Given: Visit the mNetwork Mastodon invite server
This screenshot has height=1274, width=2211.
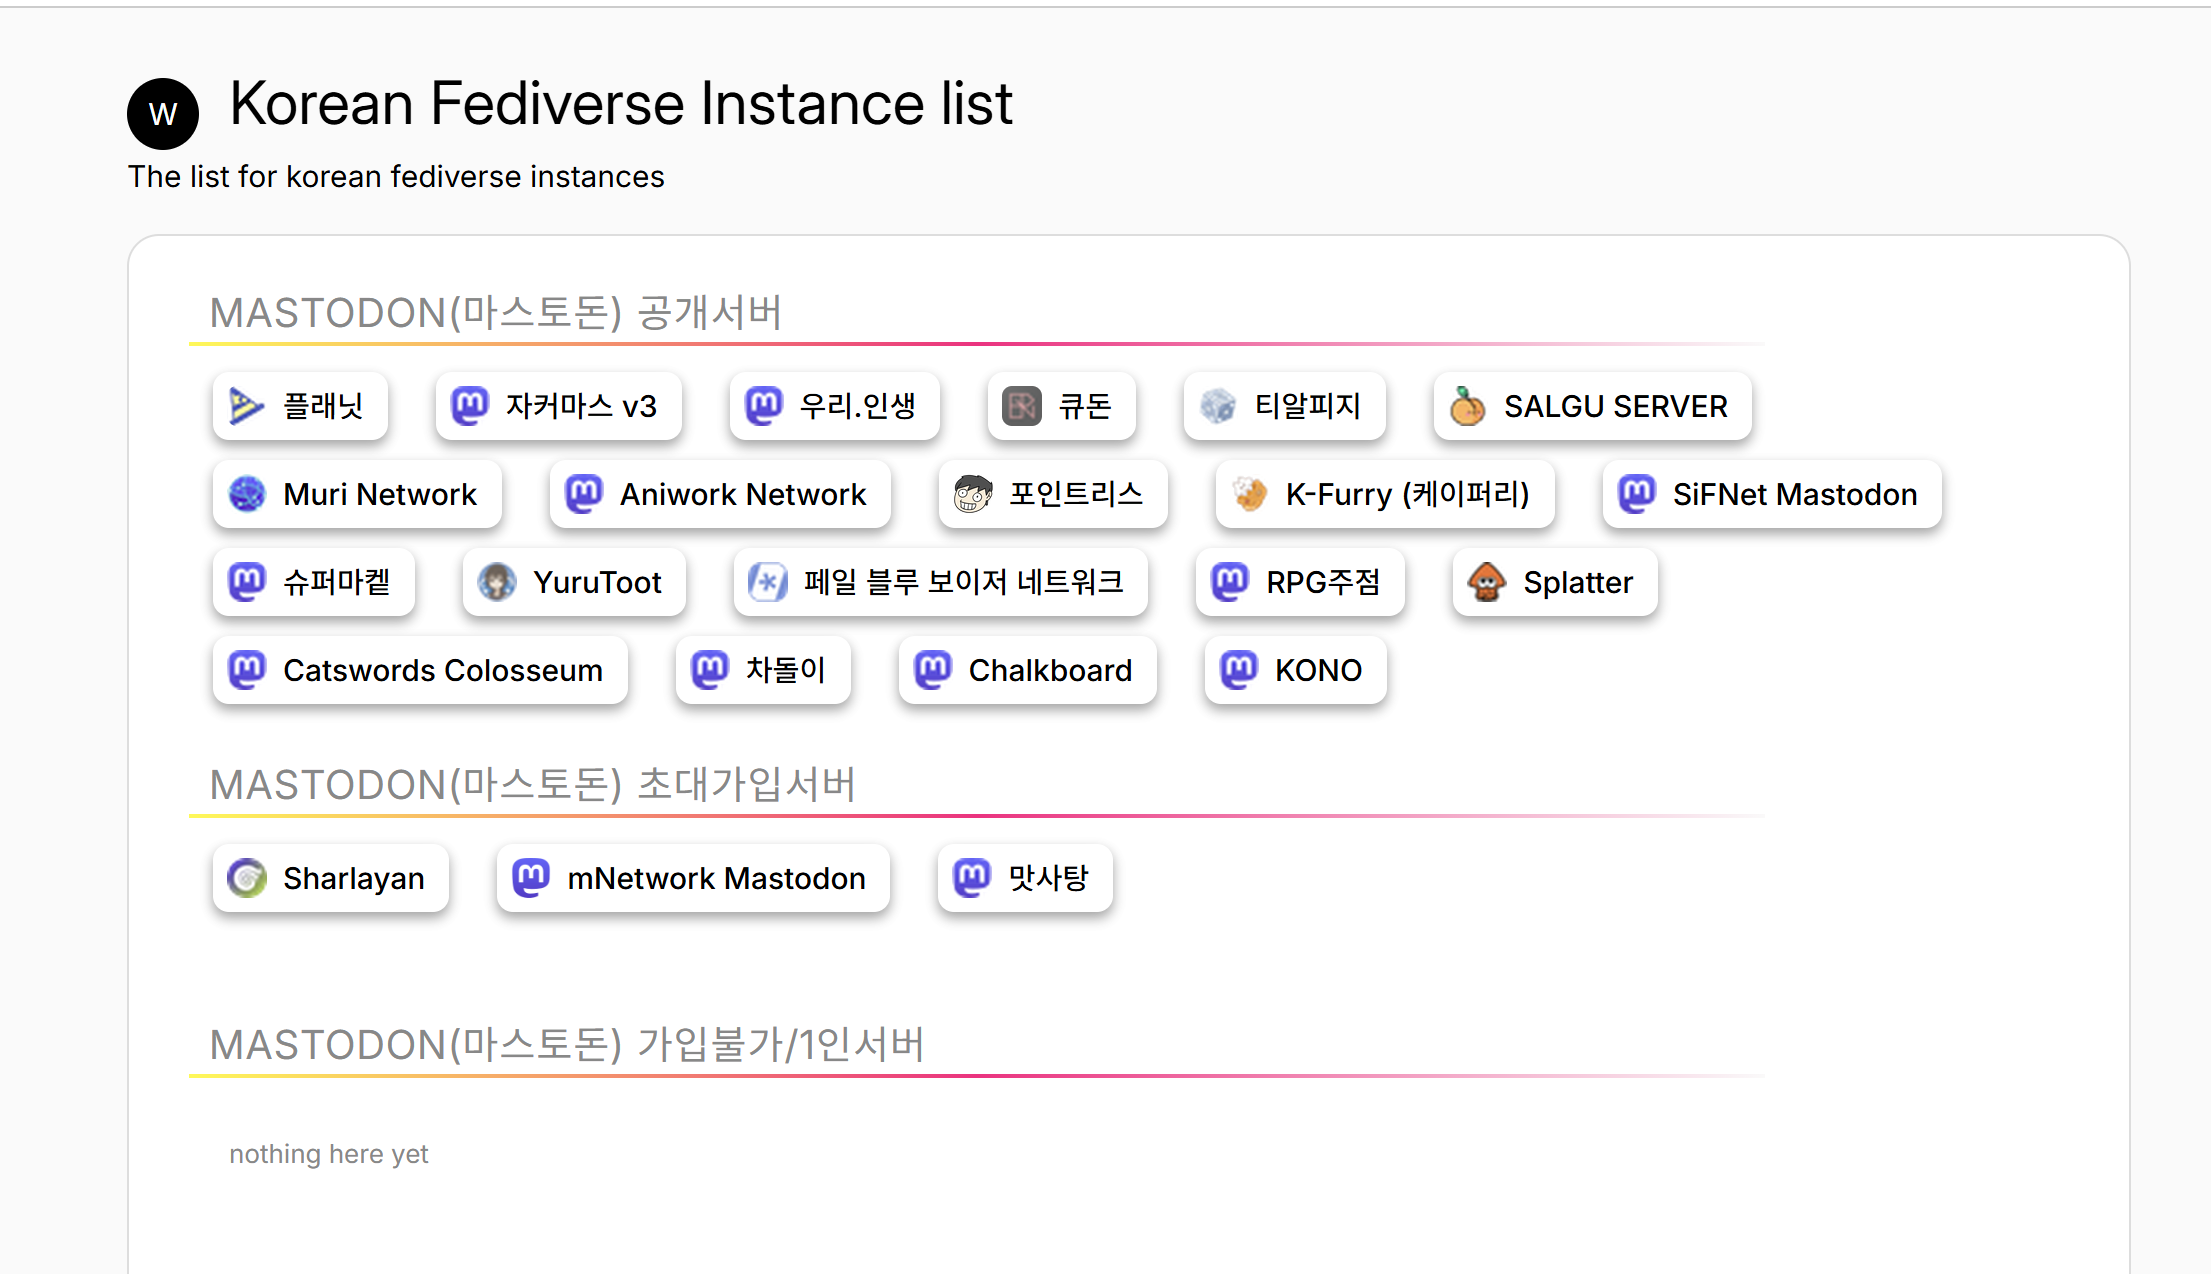Looking at the screenshot, I should (693, 878).
